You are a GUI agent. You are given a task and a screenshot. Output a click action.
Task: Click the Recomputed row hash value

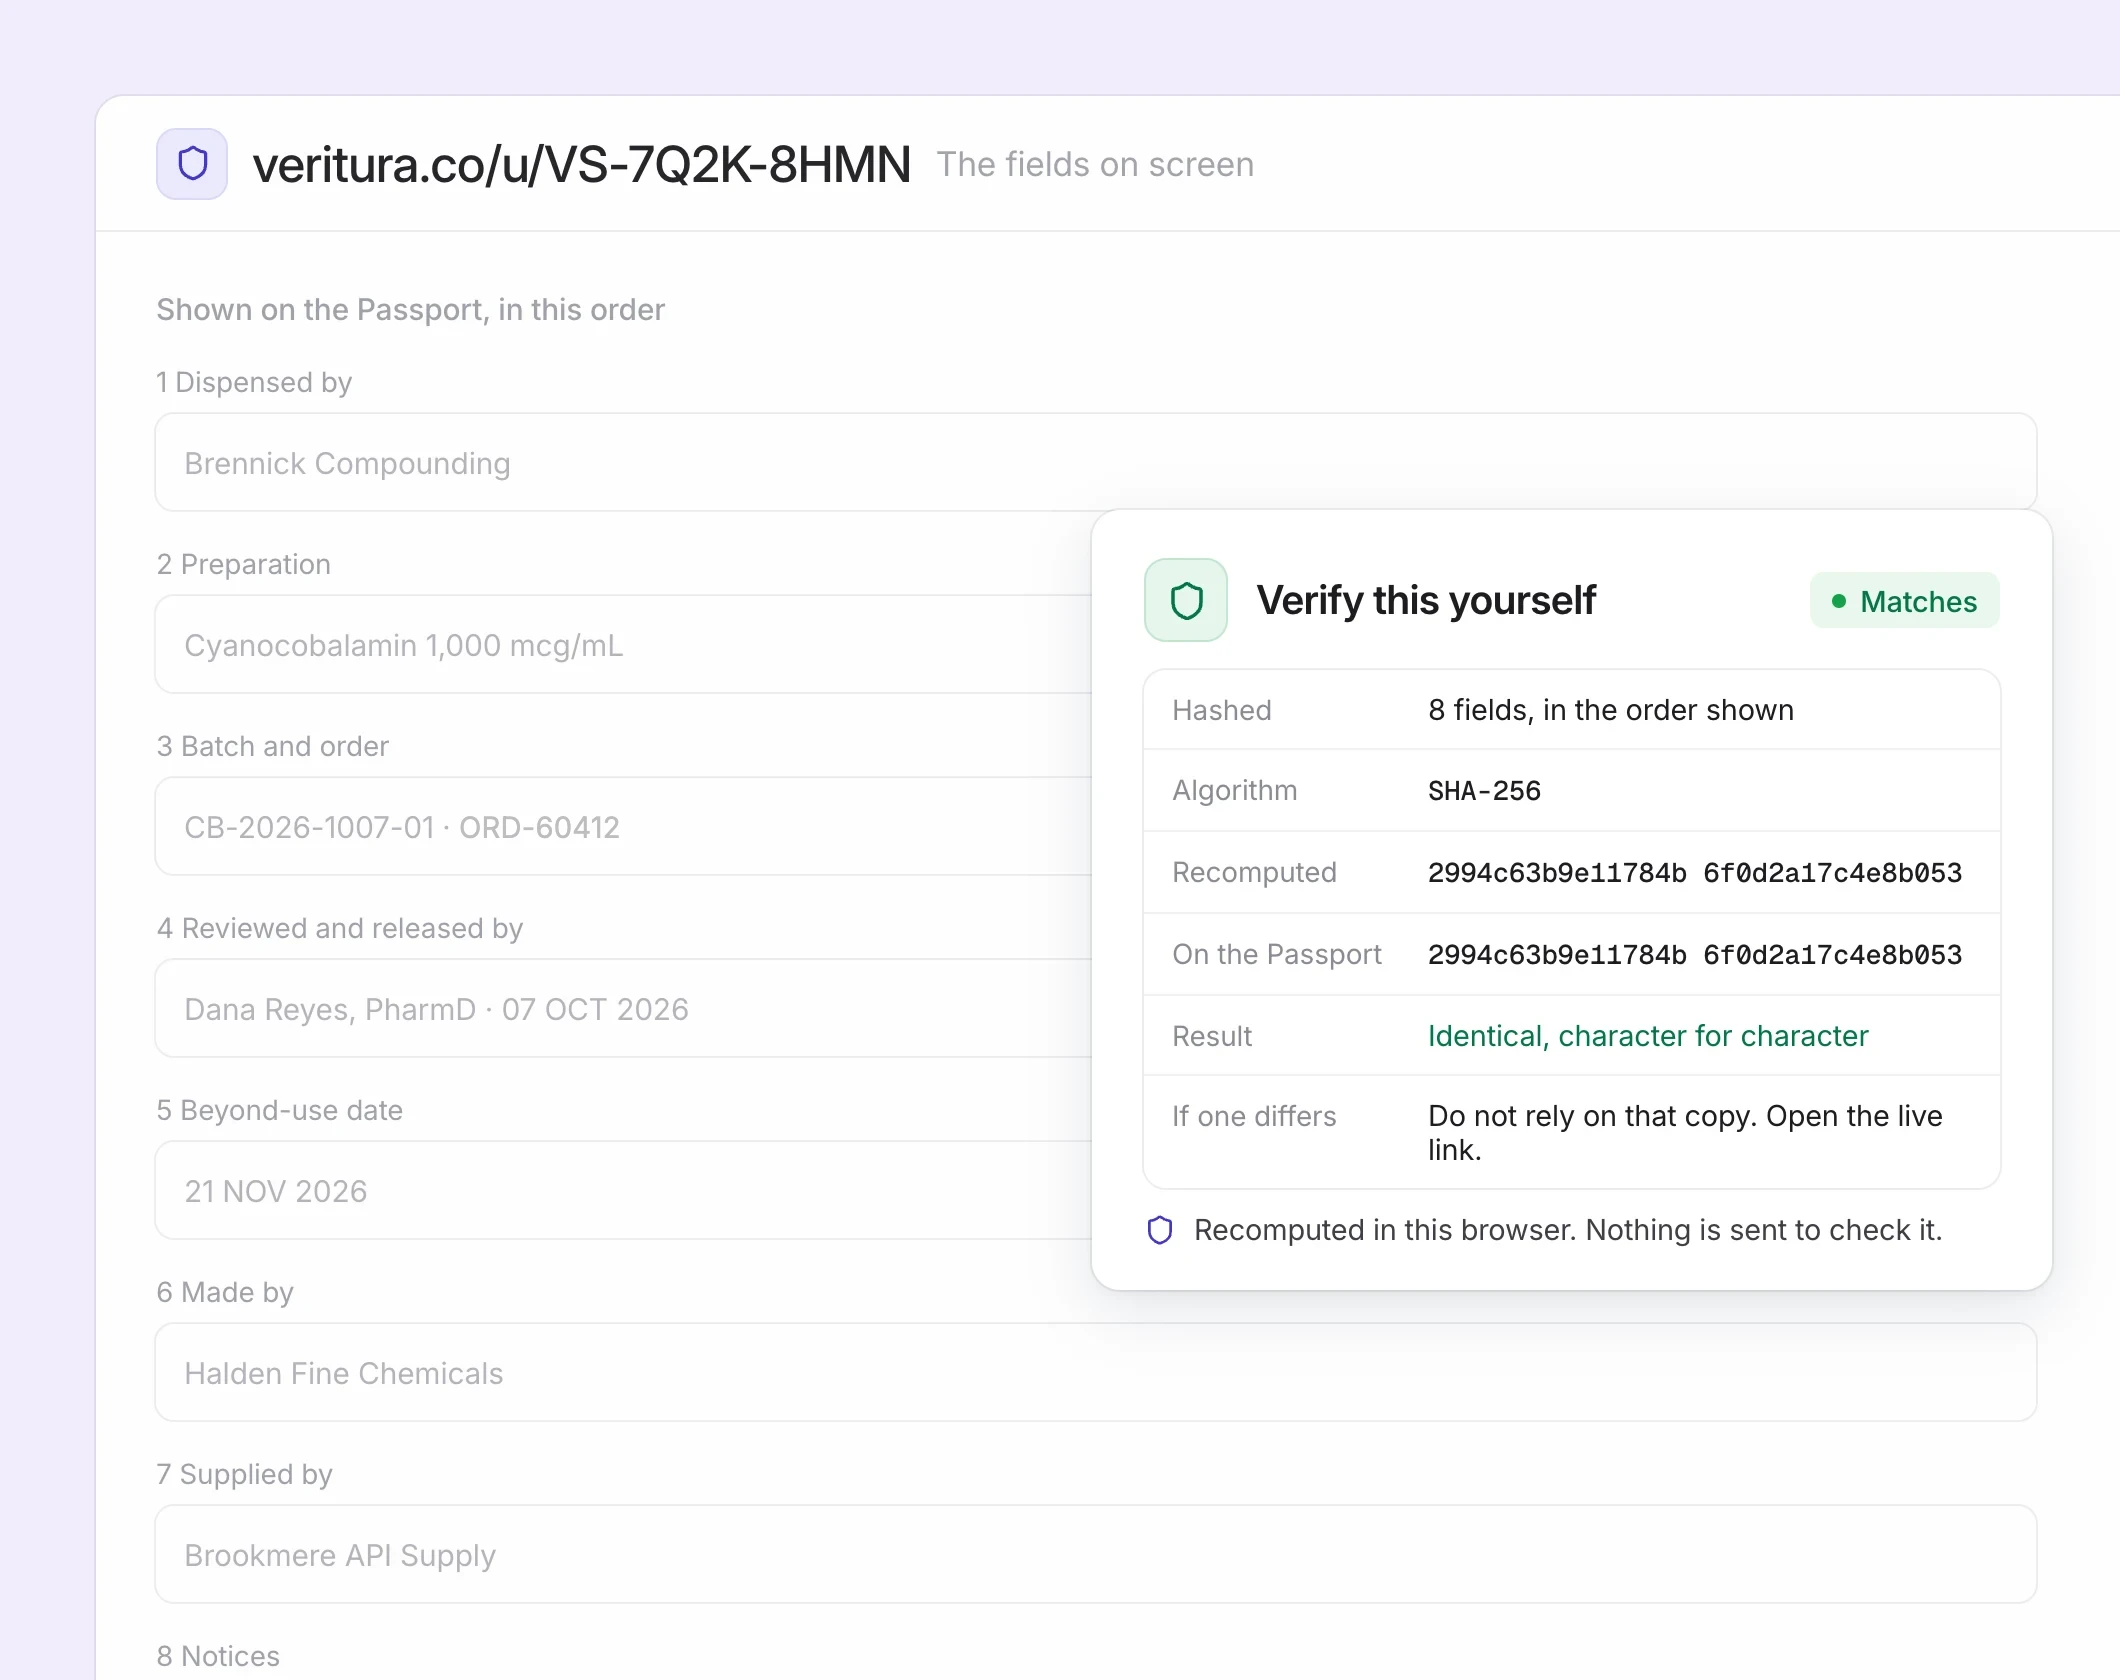pos(1695,873)
